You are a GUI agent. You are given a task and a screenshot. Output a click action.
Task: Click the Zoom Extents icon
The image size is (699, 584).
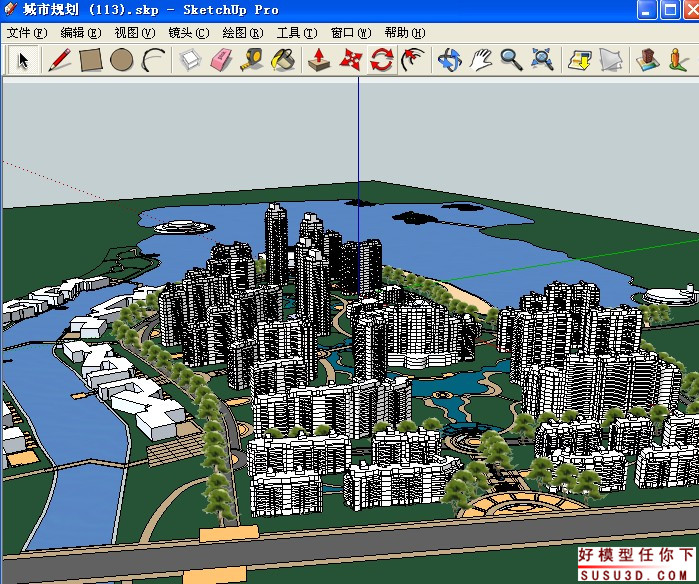tap(543, 60)
